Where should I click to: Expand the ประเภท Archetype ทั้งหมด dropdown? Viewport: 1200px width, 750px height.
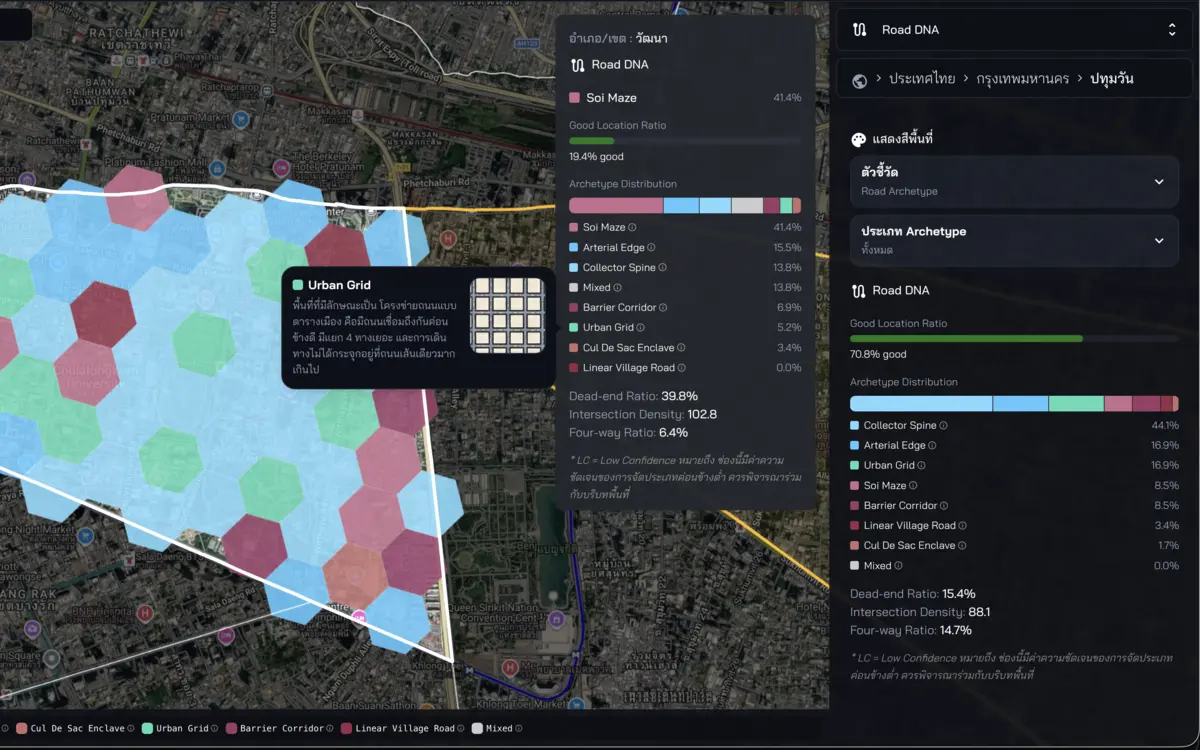coord(1014,240)
